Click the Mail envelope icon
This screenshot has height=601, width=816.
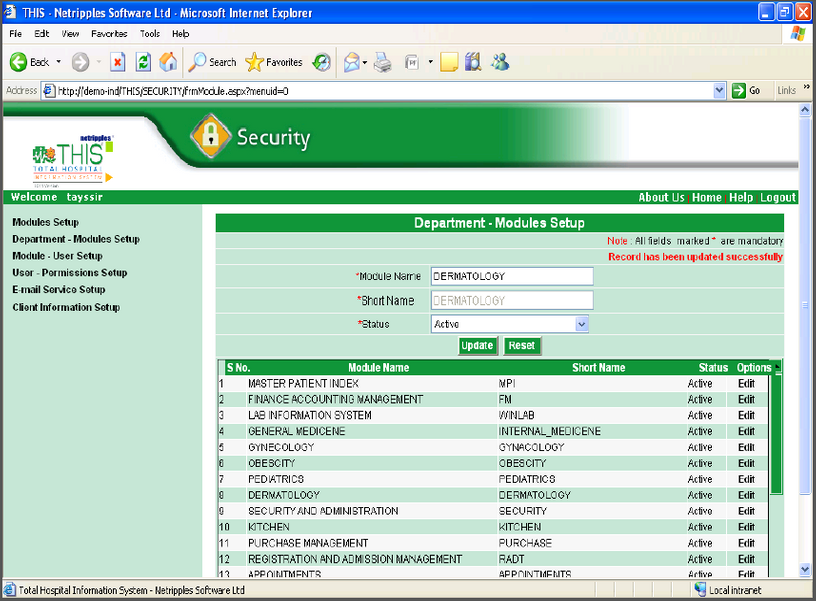352,62
